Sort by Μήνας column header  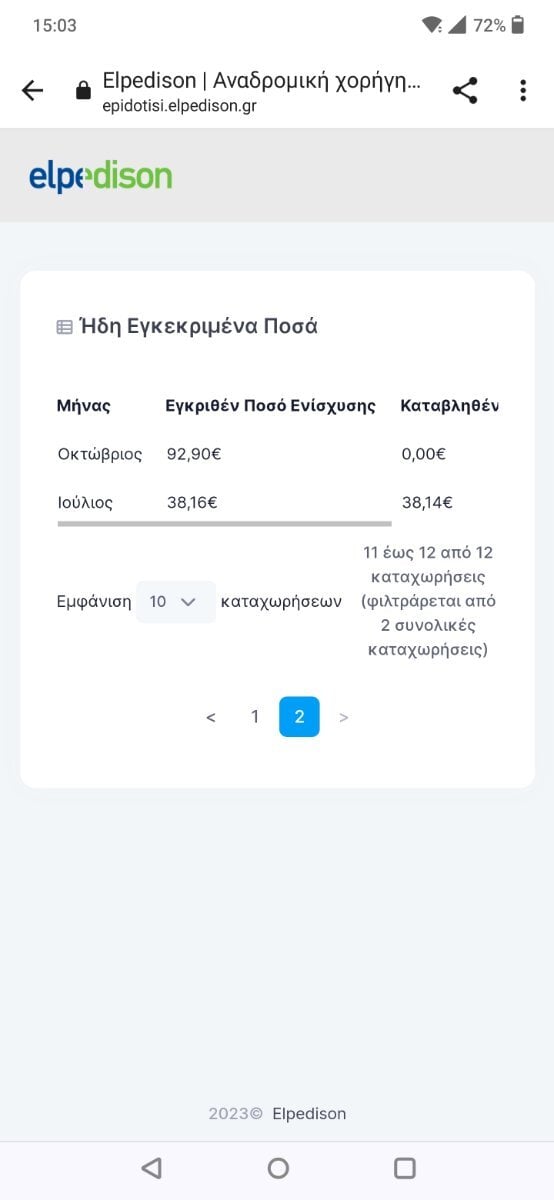point(84,406)
